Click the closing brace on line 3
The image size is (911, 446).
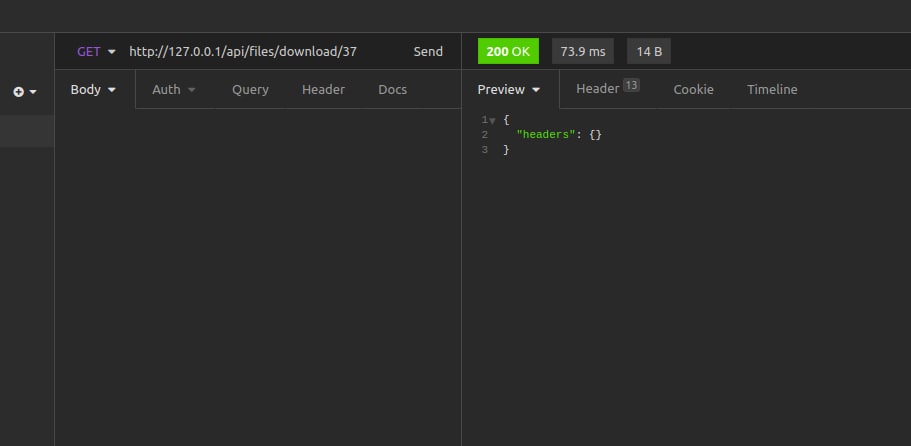pyautogui.click(x=506, y=150)
